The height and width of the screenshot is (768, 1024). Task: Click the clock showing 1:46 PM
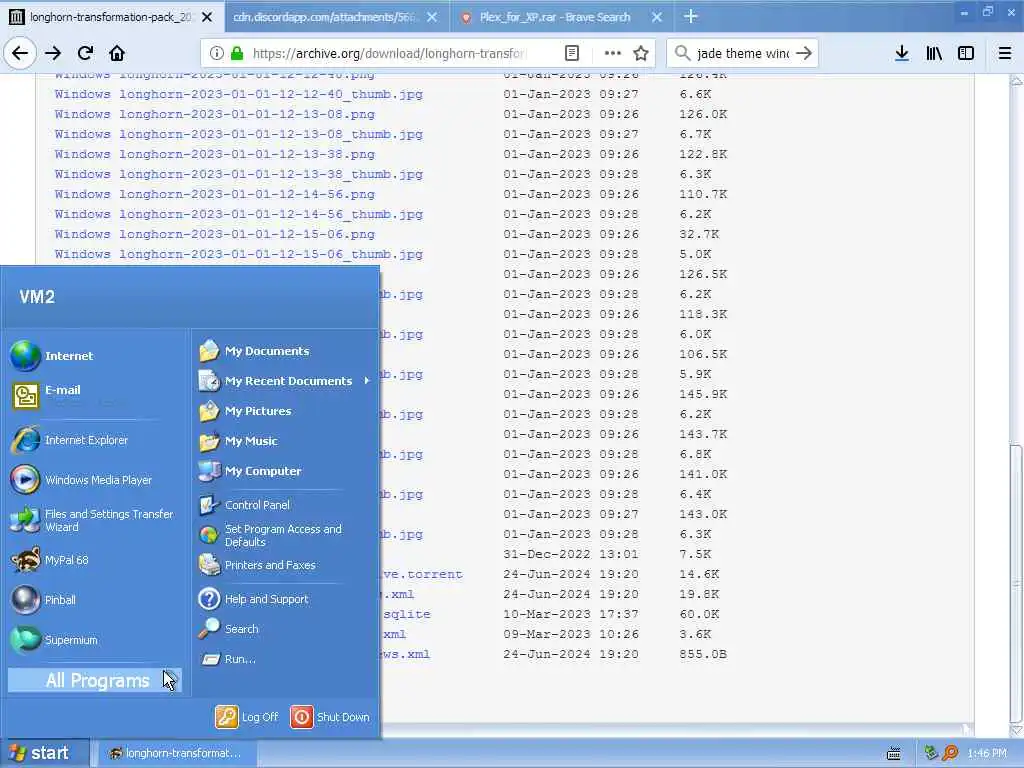(x=987, y=754)
